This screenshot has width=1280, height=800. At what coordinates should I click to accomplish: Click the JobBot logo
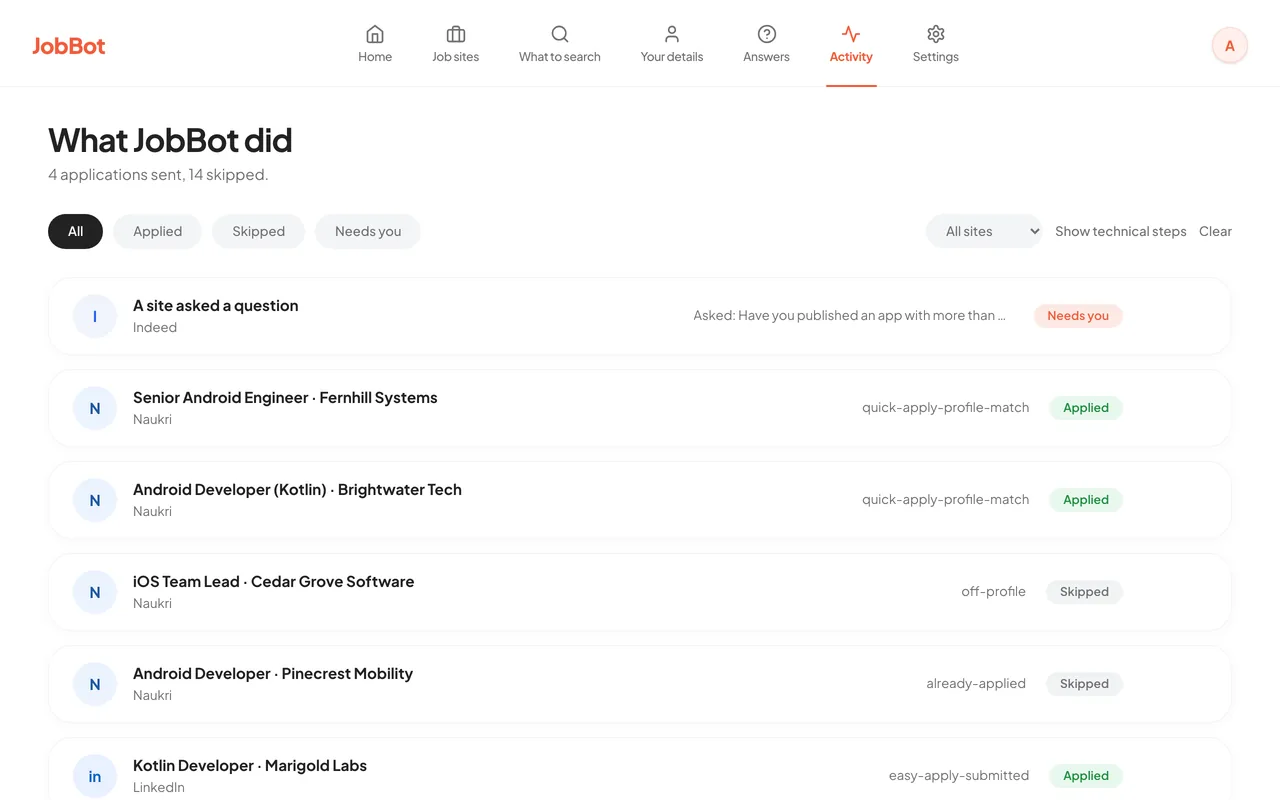[x=69, y=45]
